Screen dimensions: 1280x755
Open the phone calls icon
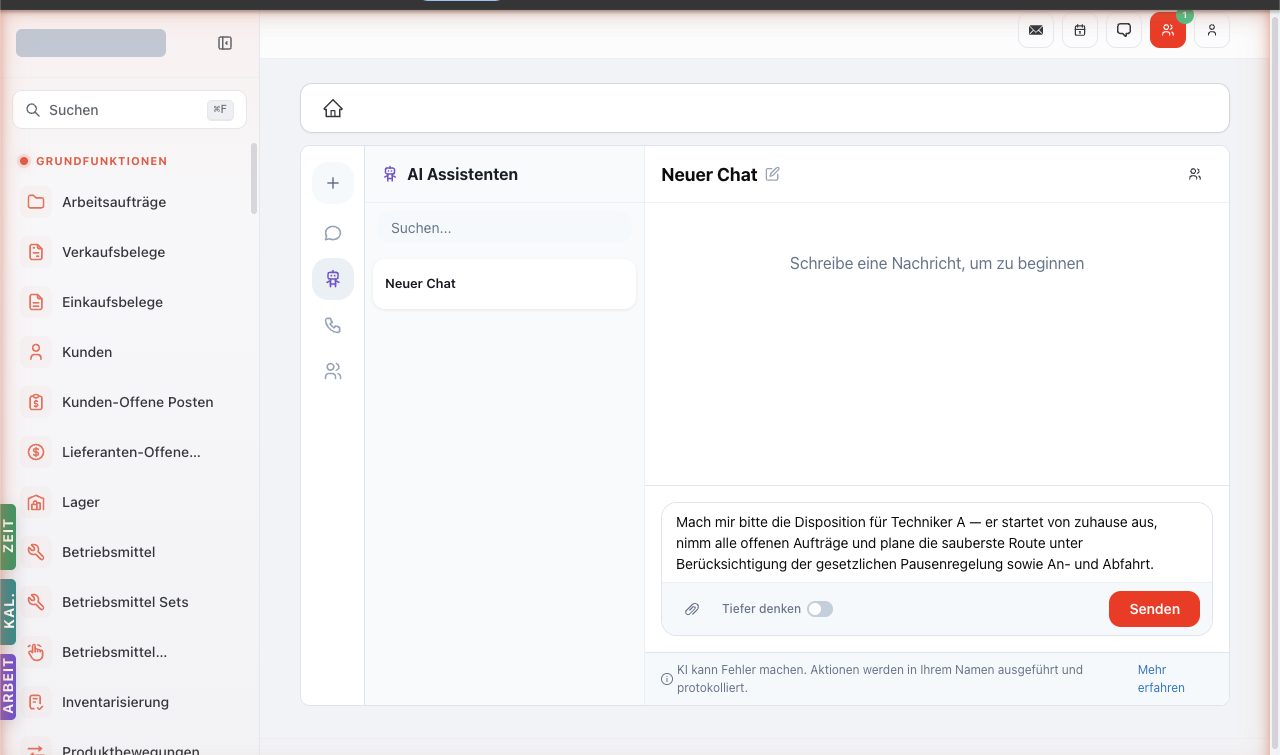point(333,325)
